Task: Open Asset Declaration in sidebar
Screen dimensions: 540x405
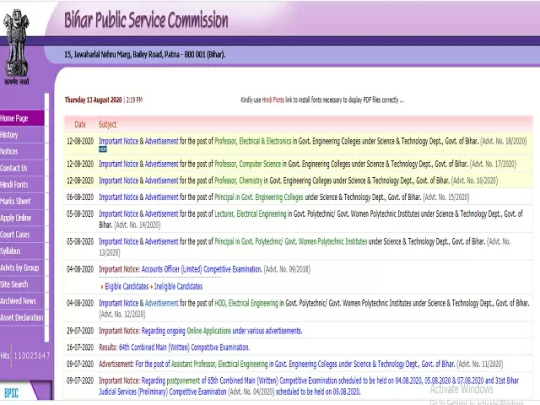Action: [x=22, y=318]
